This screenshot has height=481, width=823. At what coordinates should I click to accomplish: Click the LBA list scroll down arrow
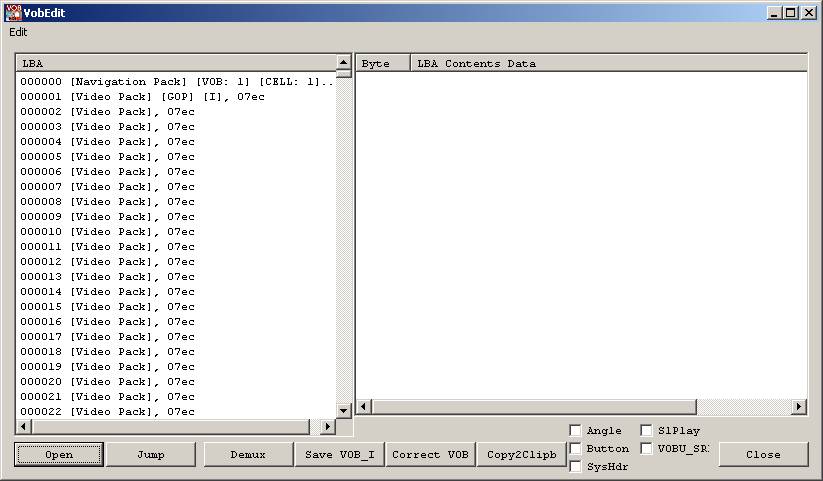point(343,410)
